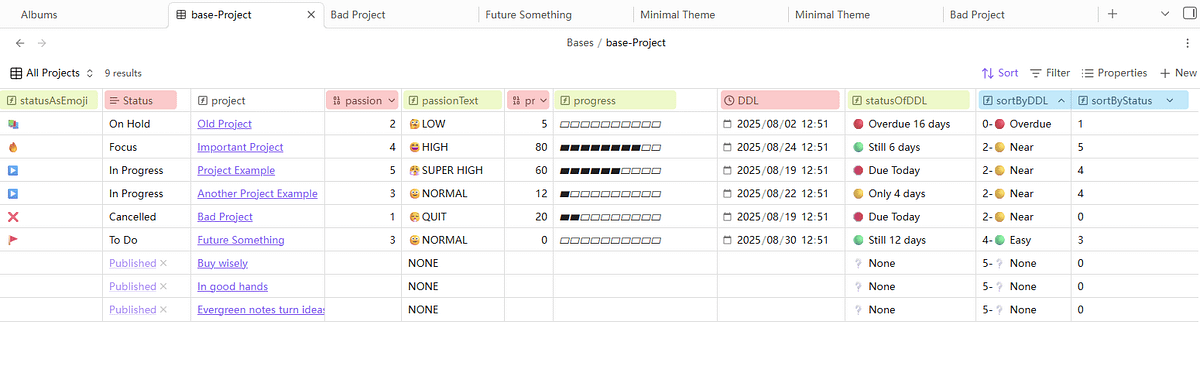
Task: Click the Important Project progress bar
Action: click(611, 147)
